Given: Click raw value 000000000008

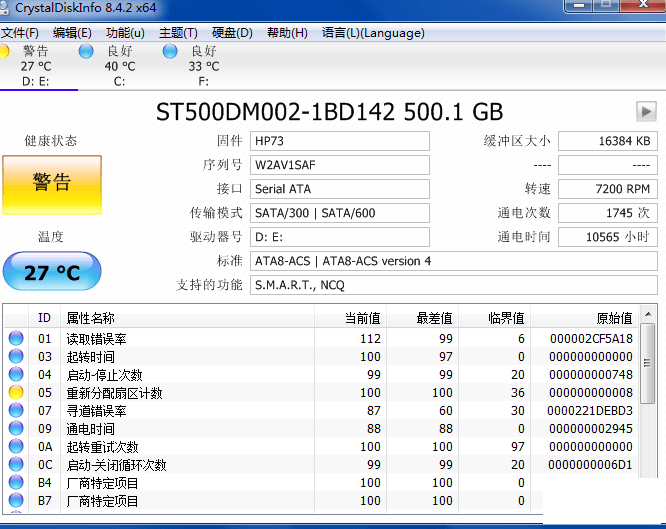Looking at the screenshot, I should [x=591, y=393].
